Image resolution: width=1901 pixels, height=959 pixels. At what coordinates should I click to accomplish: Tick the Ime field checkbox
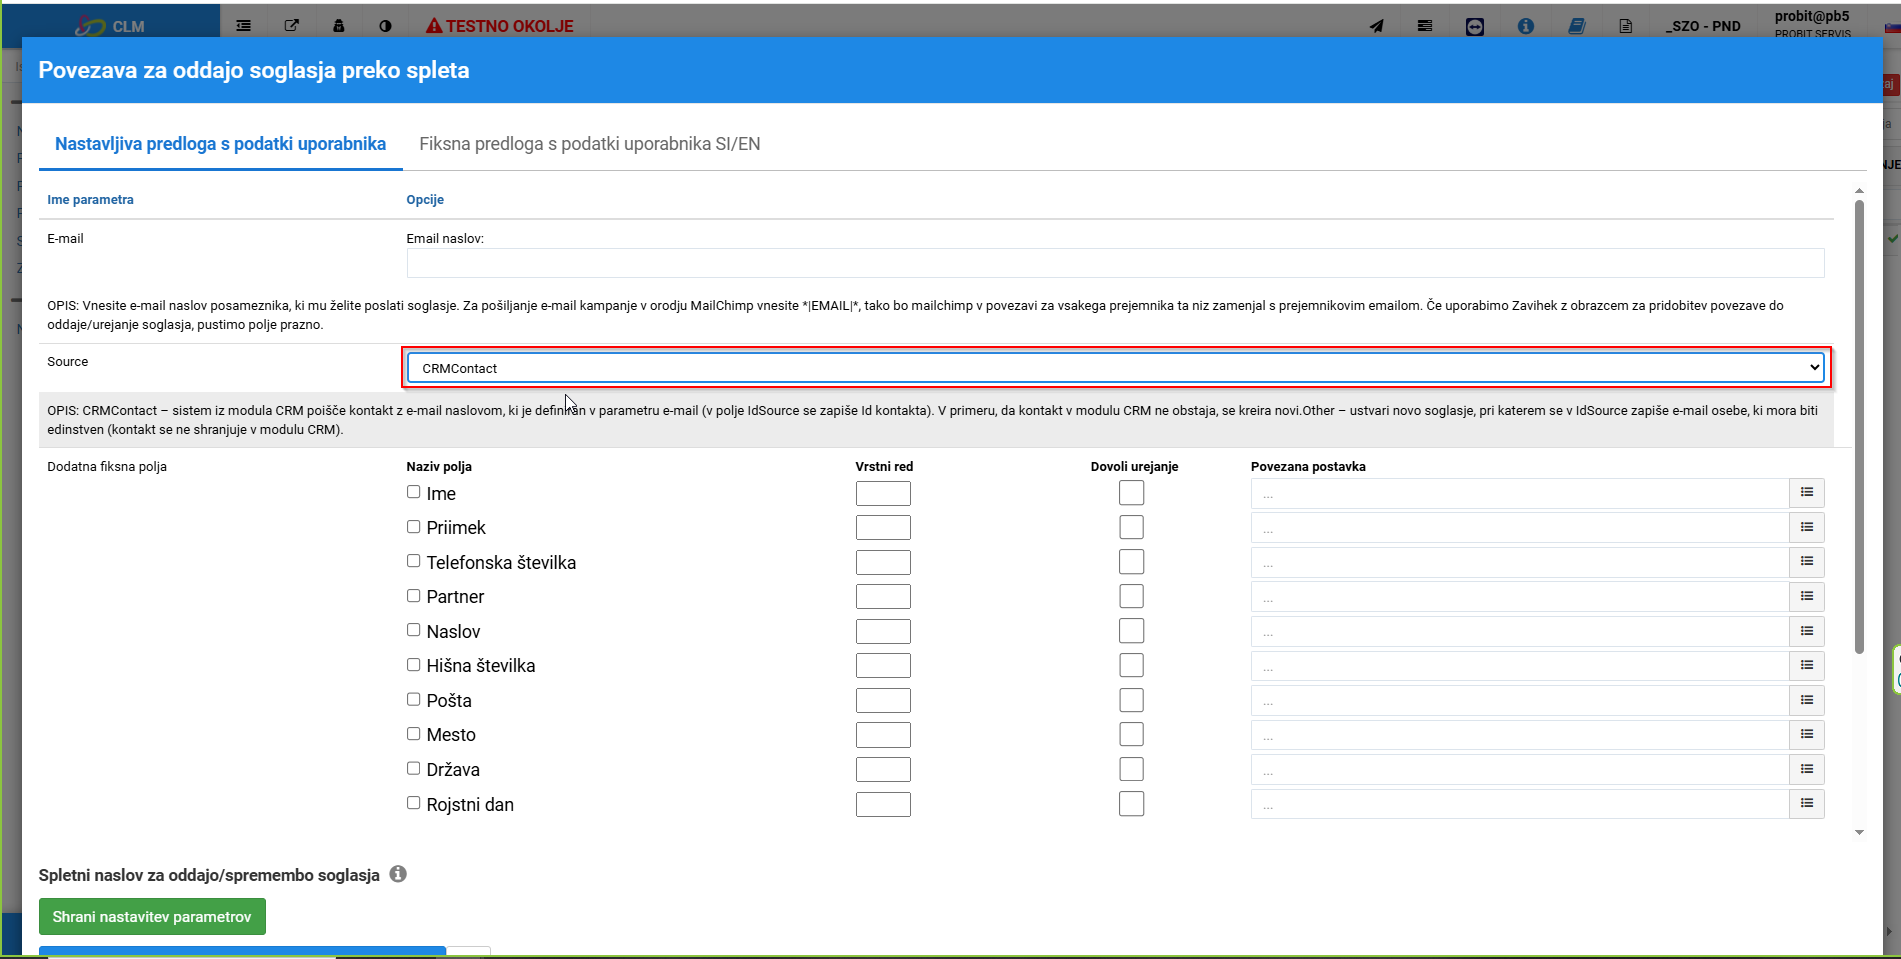pos(413,492)
